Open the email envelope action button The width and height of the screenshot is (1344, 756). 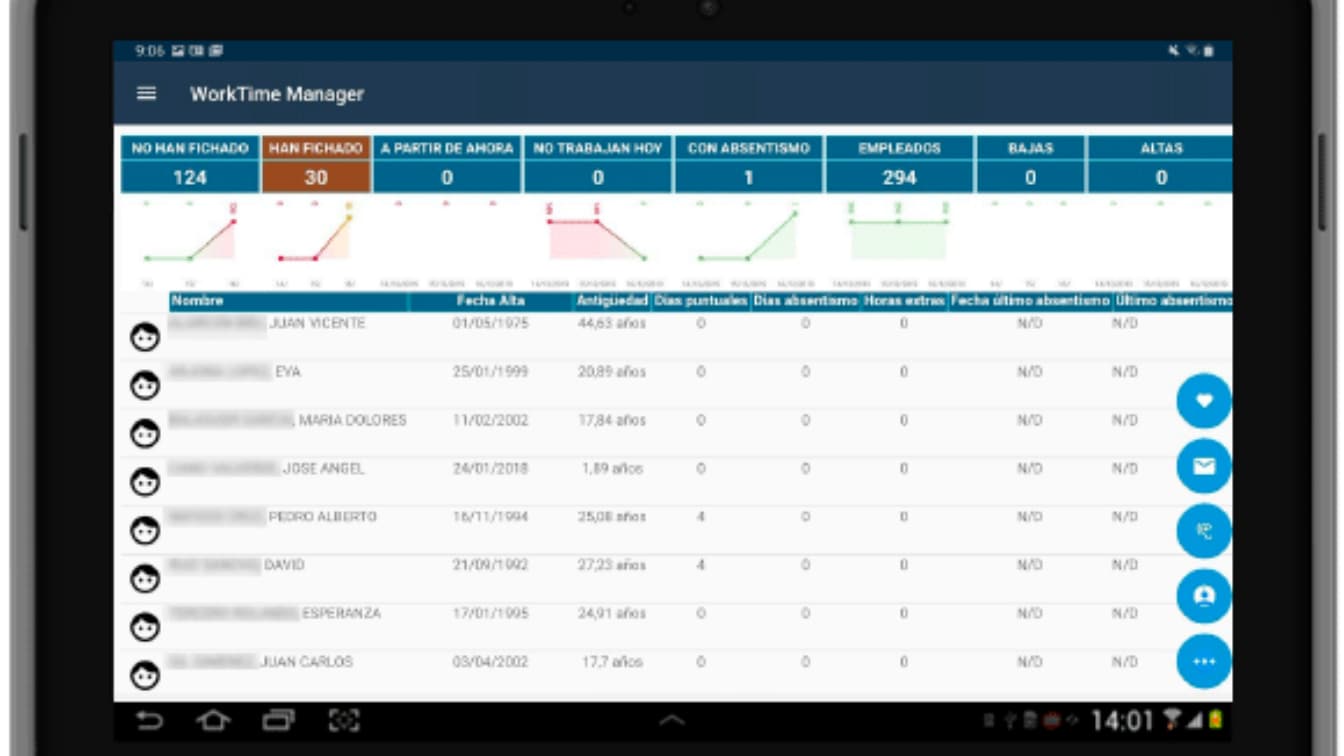click(1205, 464)
